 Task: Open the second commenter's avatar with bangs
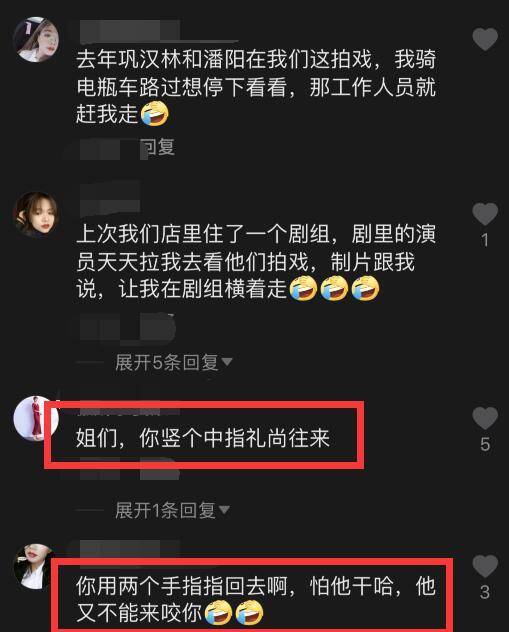(36, 214)
